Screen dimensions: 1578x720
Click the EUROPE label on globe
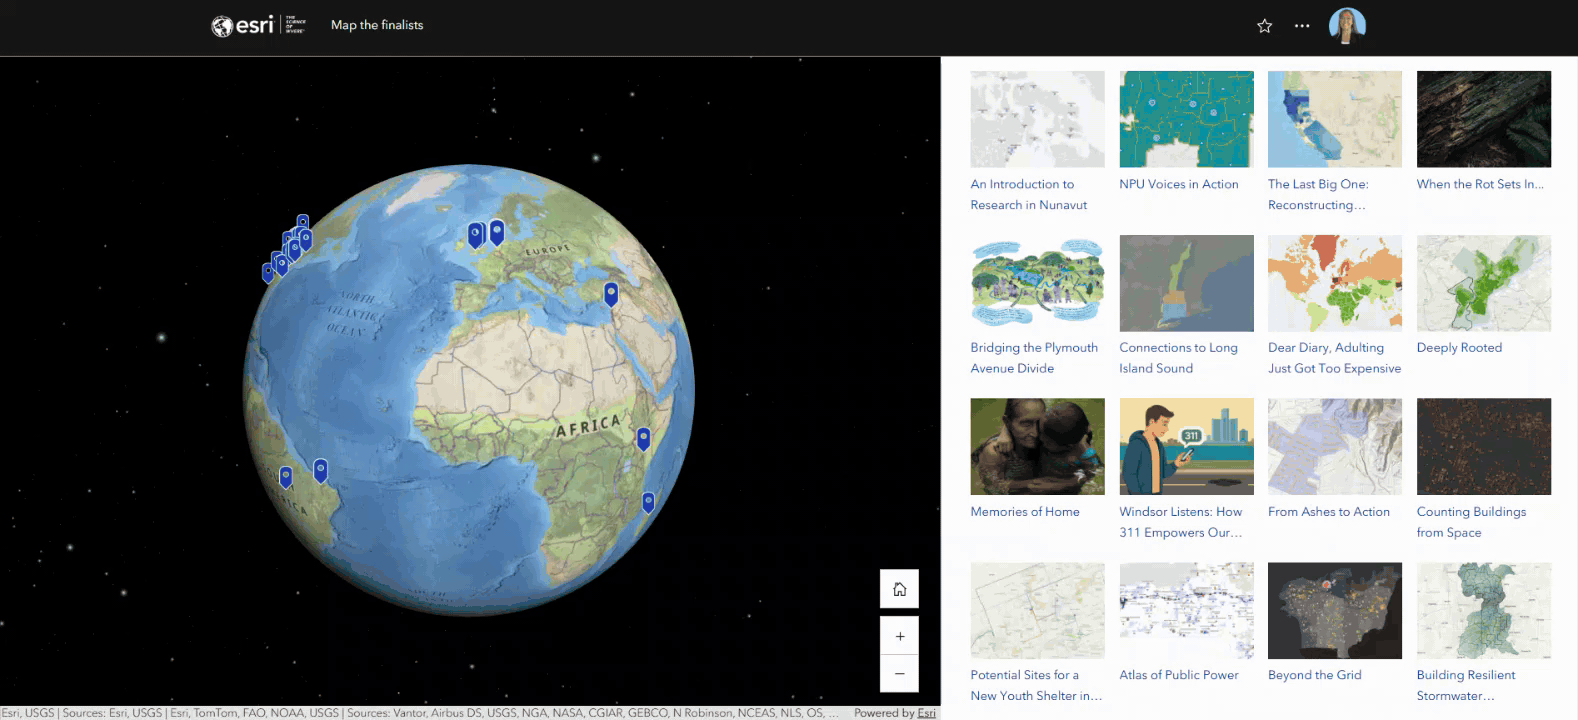pyautogui.click(x=549, y=249)
